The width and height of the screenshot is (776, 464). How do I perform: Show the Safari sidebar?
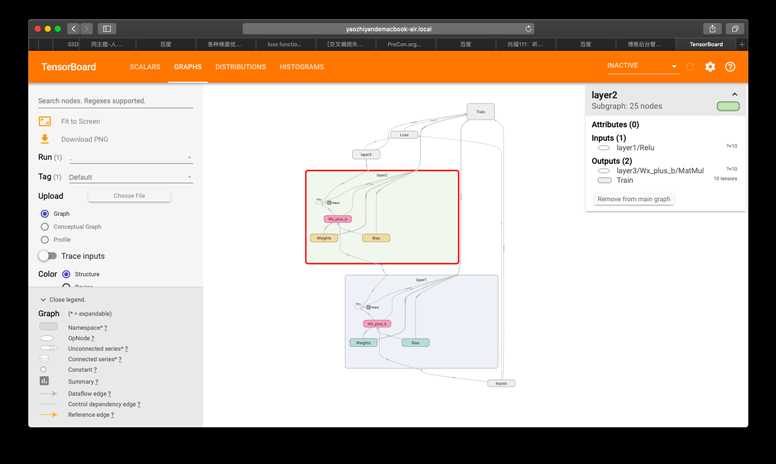[x=107, y=29]
